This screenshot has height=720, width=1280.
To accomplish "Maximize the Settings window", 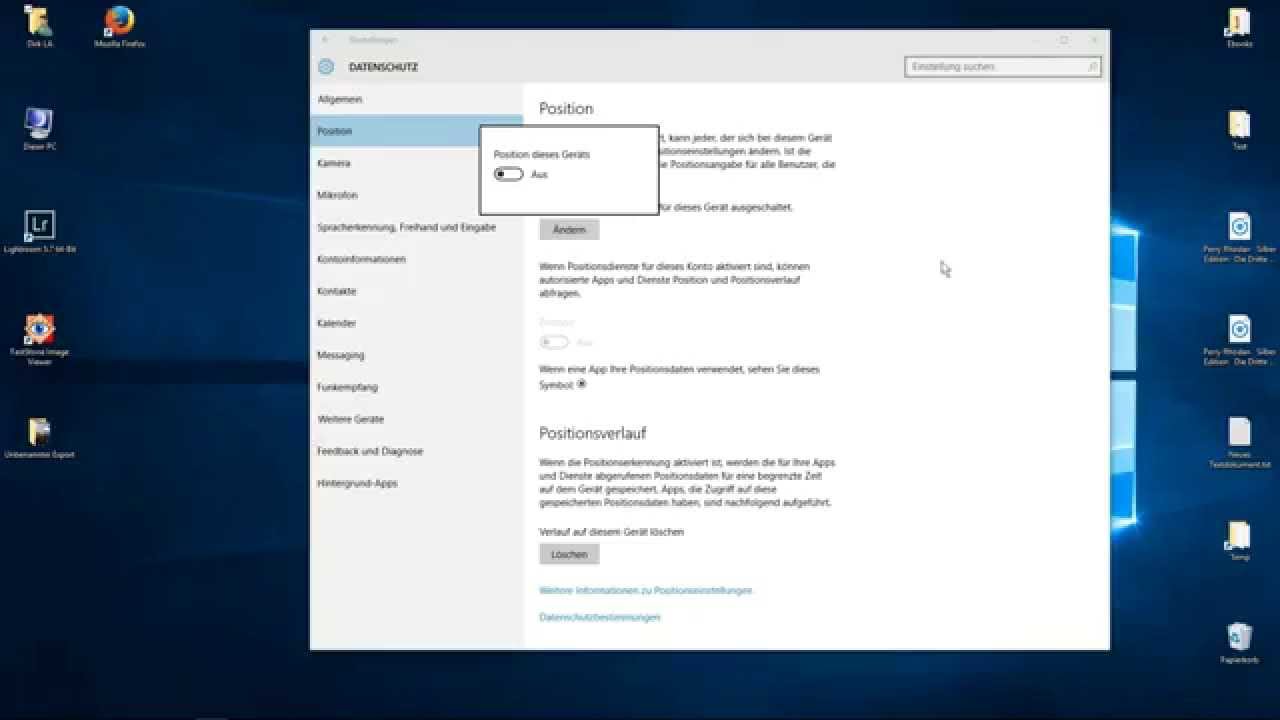I will pyautogui.click(x=1063, y=40).
